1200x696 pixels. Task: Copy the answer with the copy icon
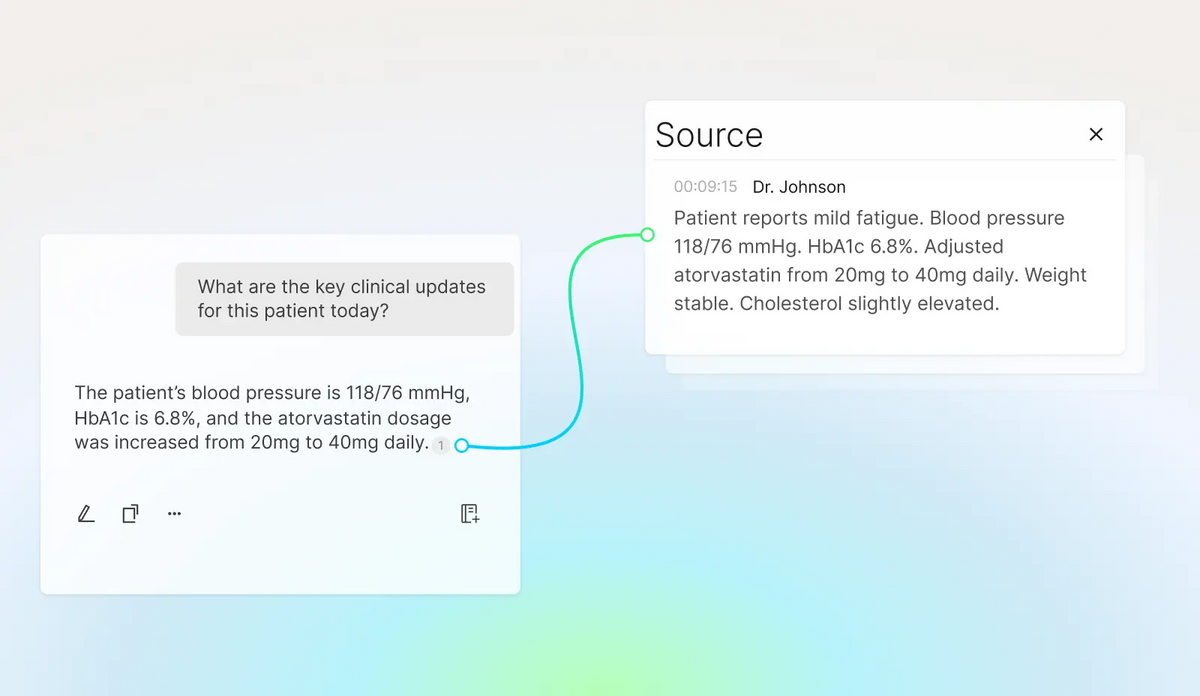click(130, 514)
